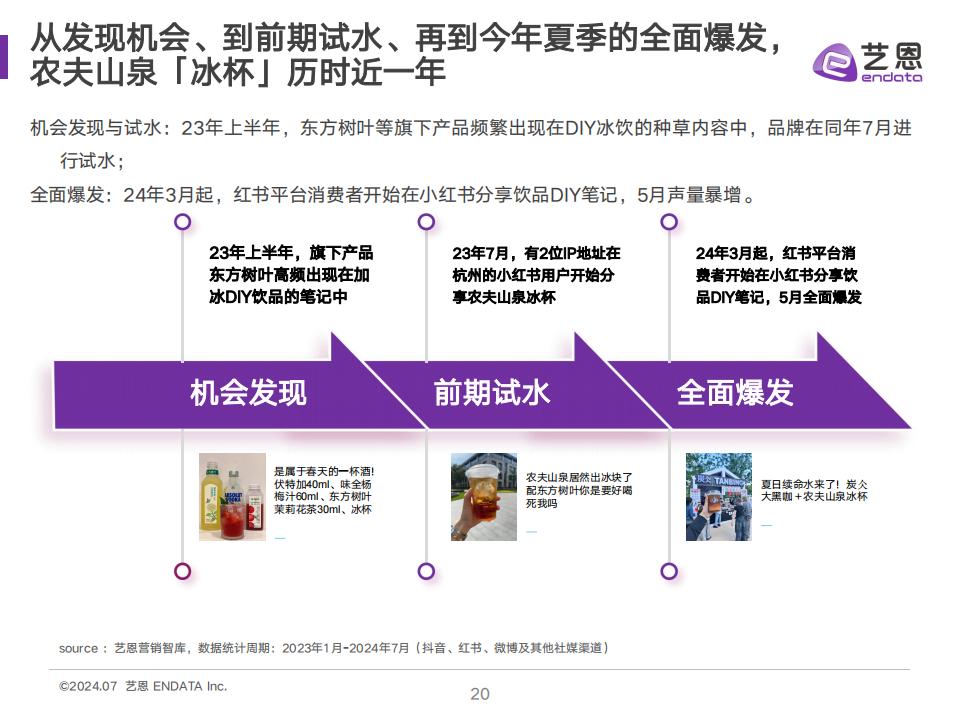Select the slide title starting 从发现机会

407,55
